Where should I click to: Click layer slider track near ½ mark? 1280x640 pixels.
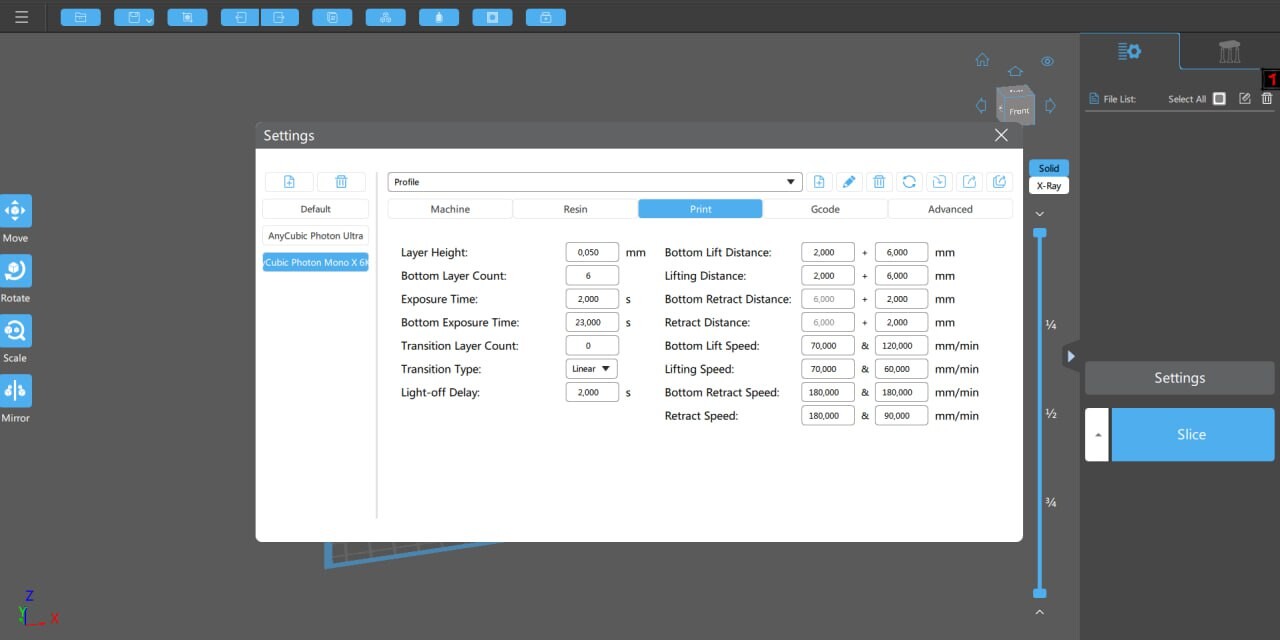[1040, 413]
